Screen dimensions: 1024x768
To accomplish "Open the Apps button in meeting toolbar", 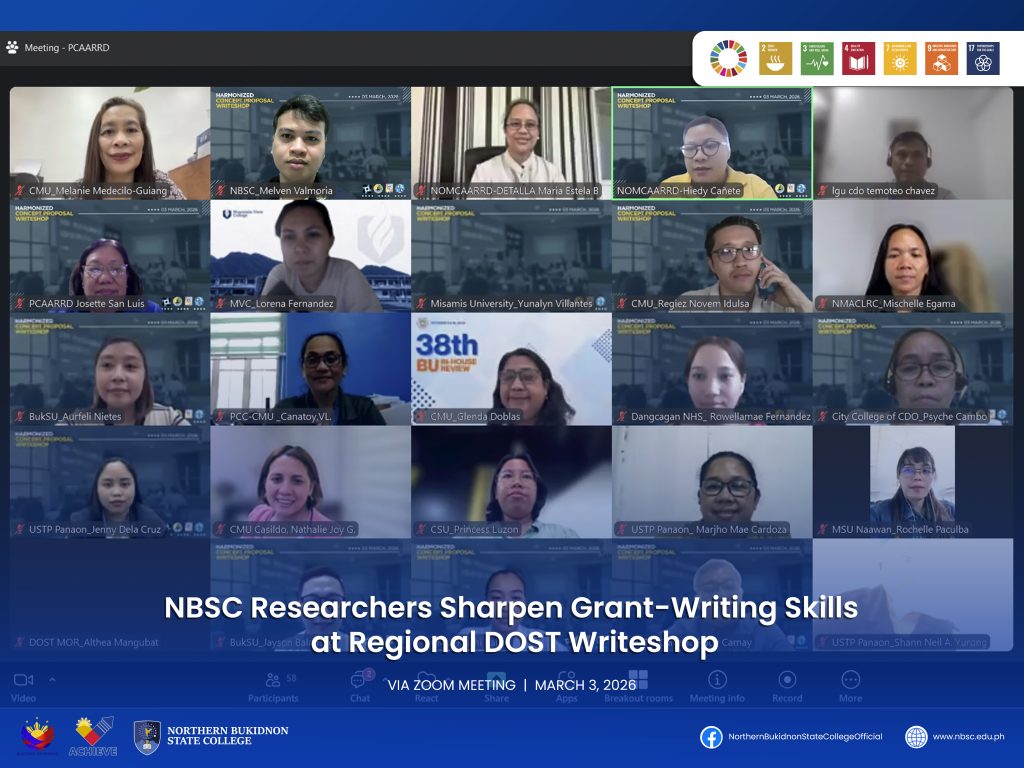I will pyautogui.click(x=566, y=686).
